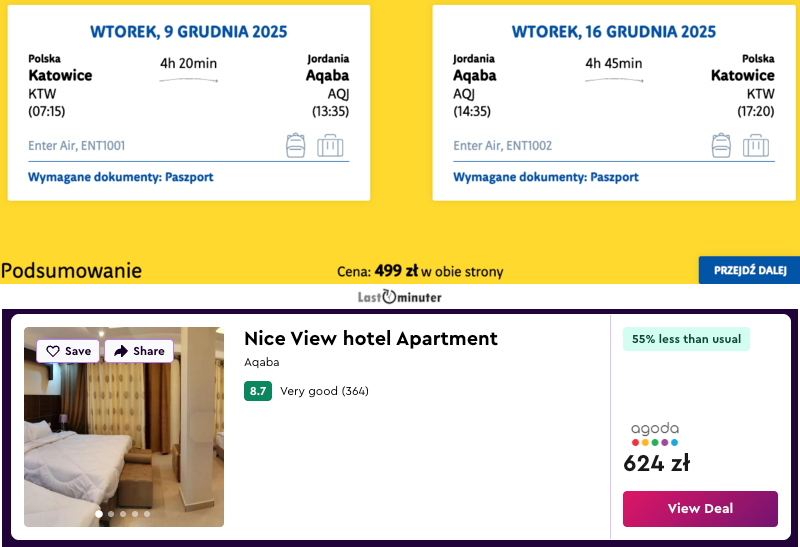Click the green 8.7 rating badge

click(x=257, y=391)
